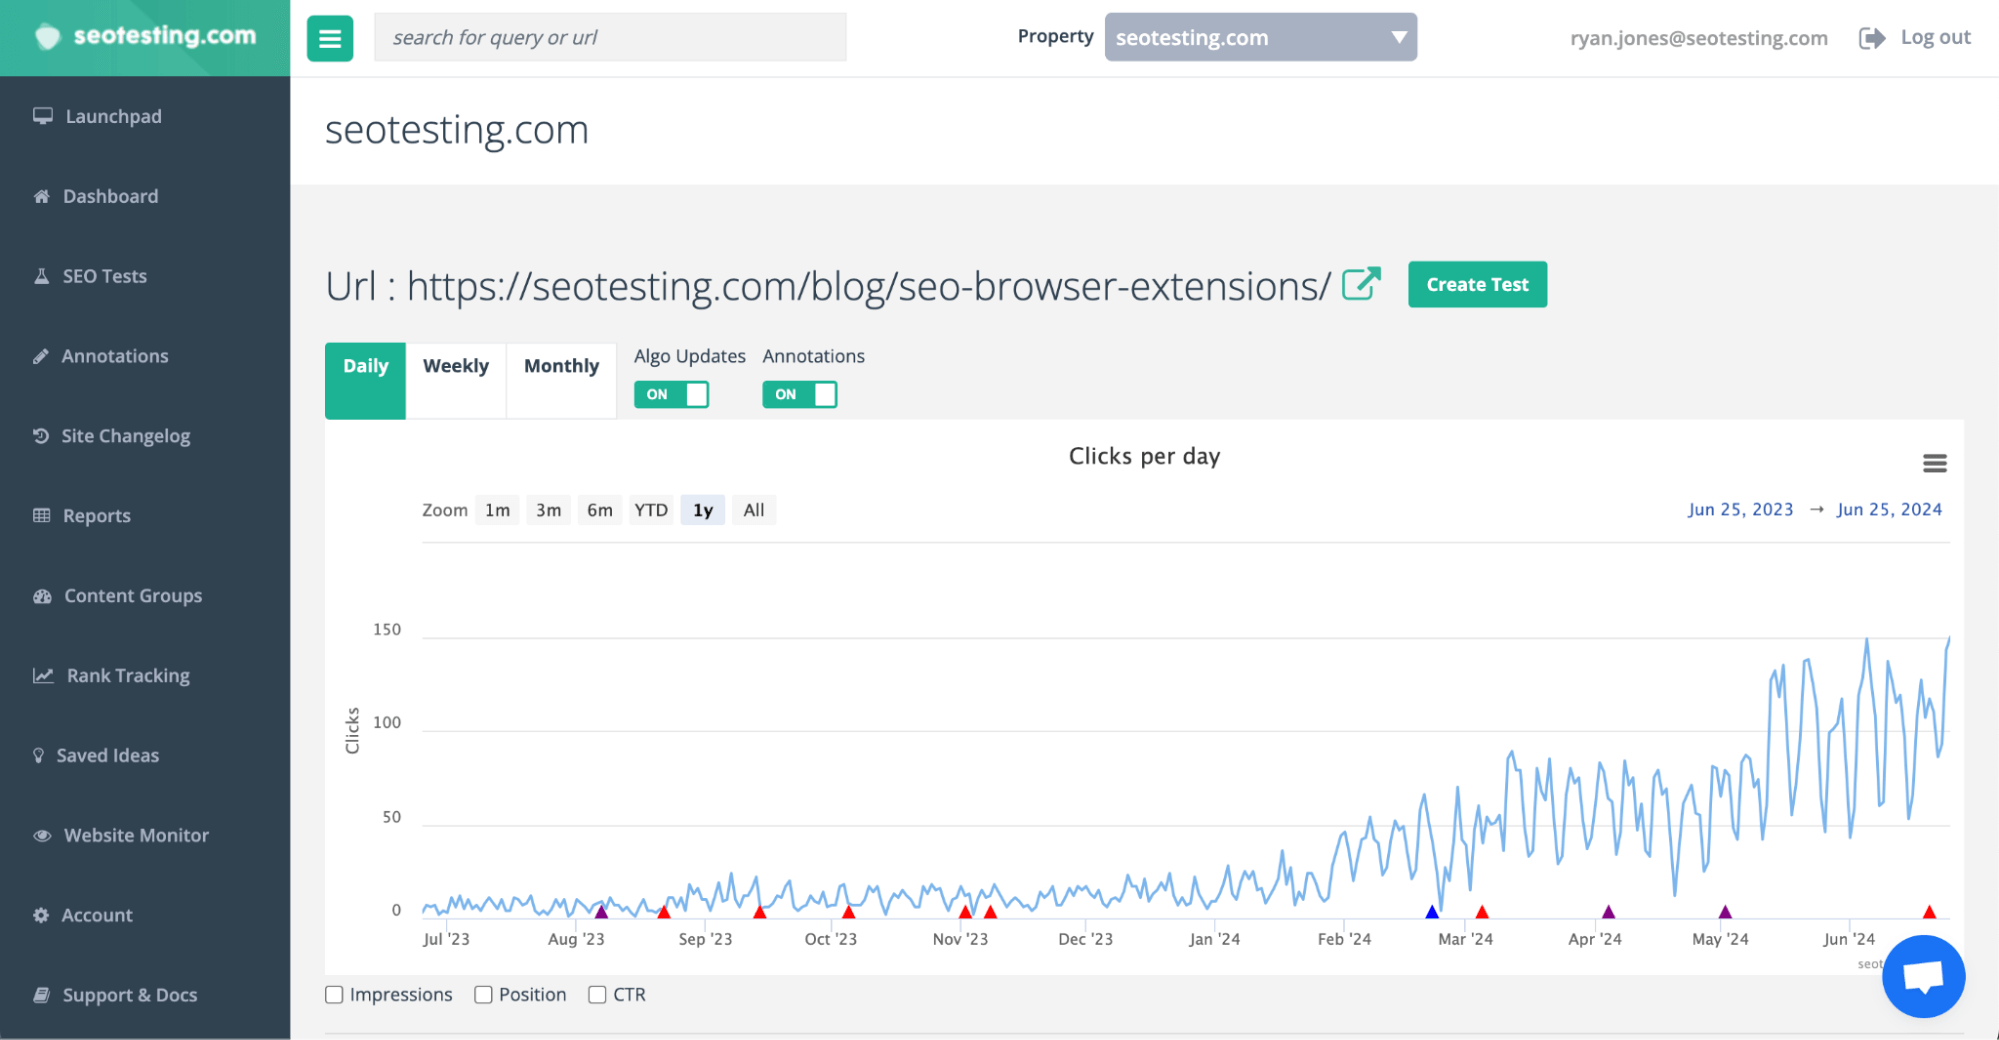Edit end date Jun 25, 2024
The image size is (1999, 1040).
click(1889, 509)
